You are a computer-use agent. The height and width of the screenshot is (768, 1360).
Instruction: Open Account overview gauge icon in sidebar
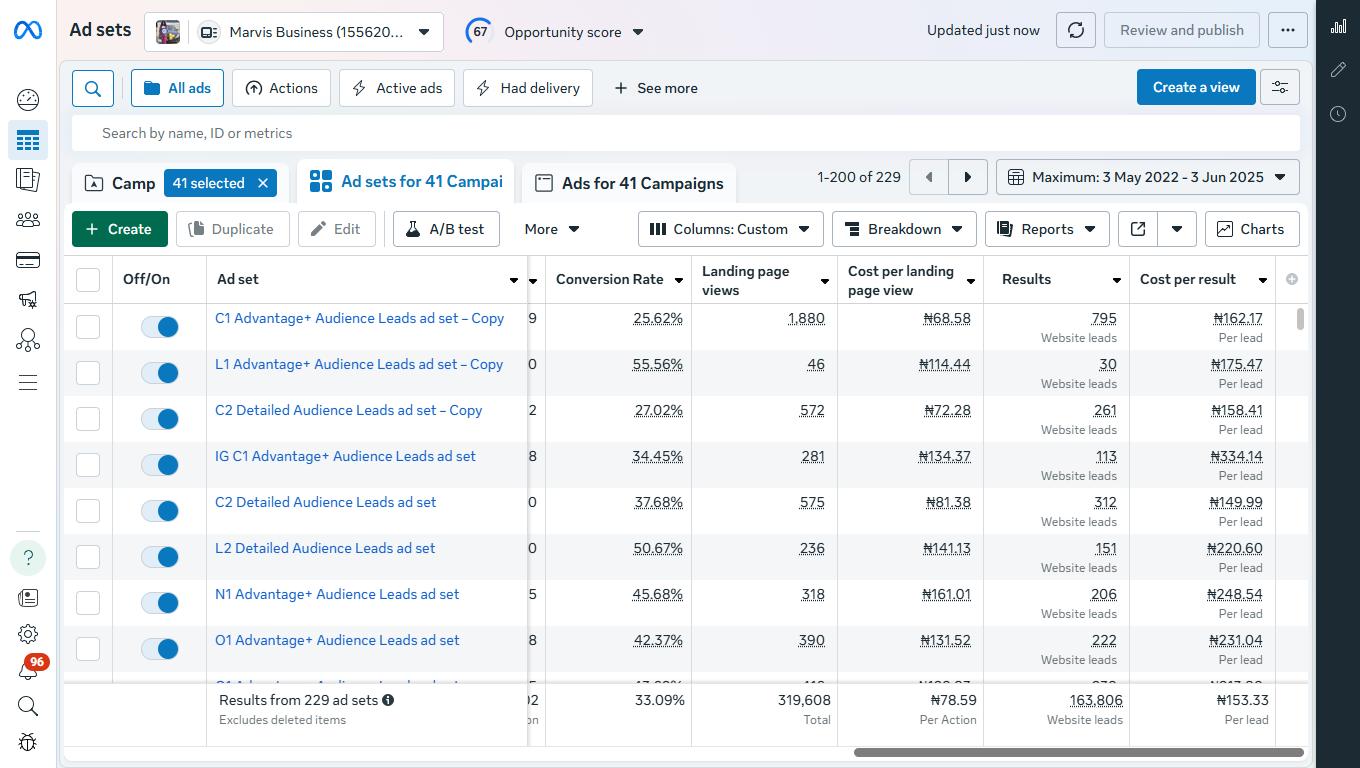(x=28, y=100)
